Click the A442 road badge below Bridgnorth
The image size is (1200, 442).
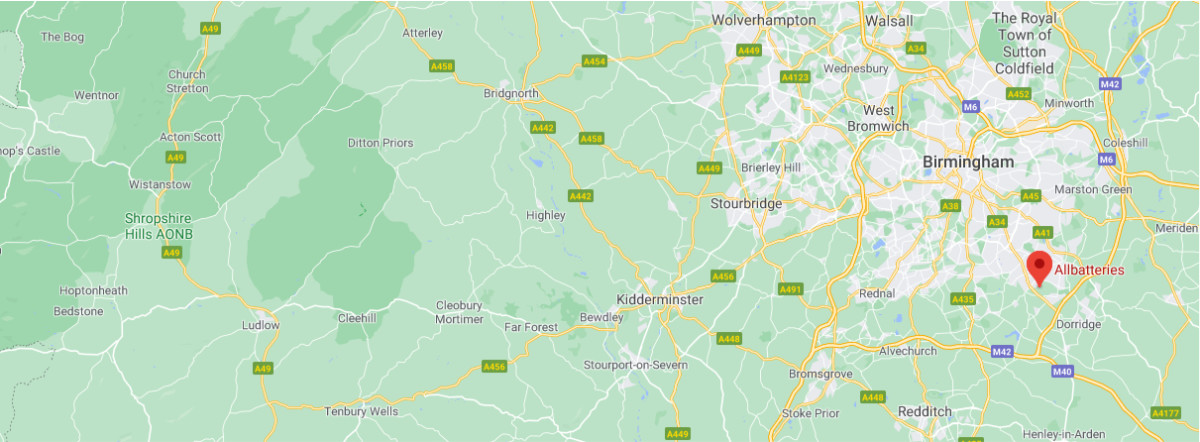(544, 127)
